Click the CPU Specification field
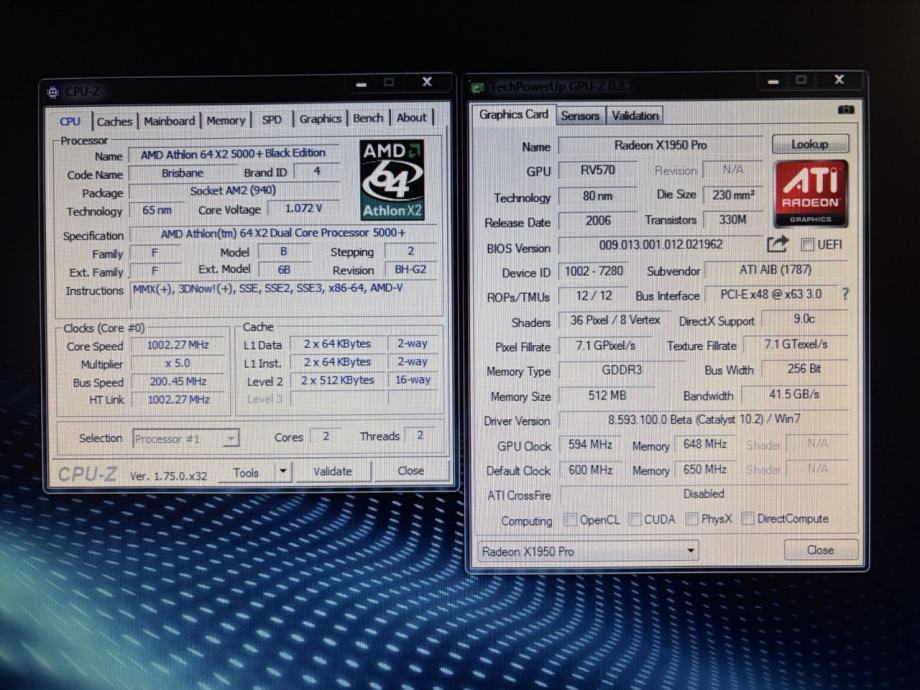 pos(283,233)
